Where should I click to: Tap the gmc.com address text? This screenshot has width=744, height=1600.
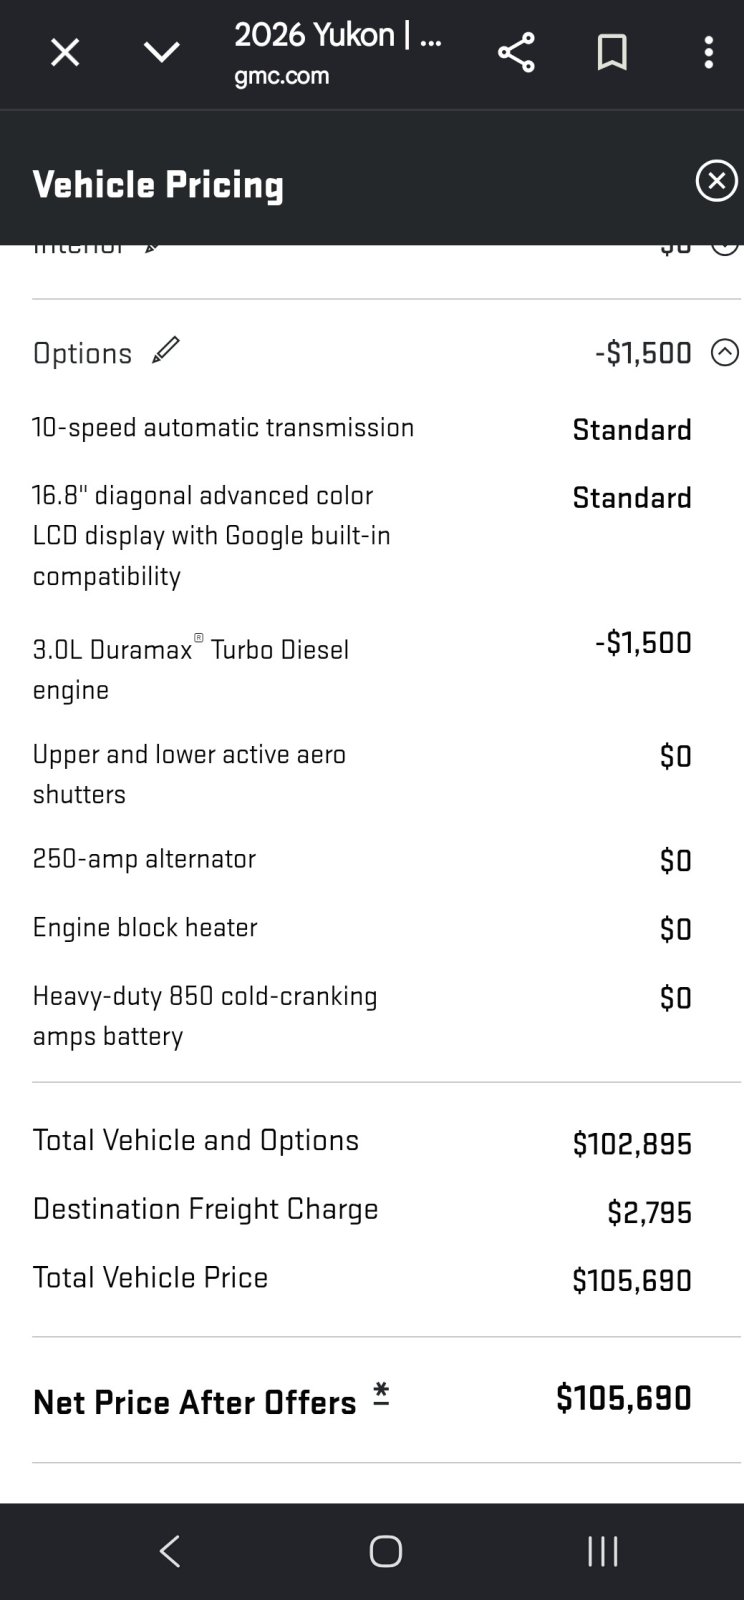click(282, 76)
